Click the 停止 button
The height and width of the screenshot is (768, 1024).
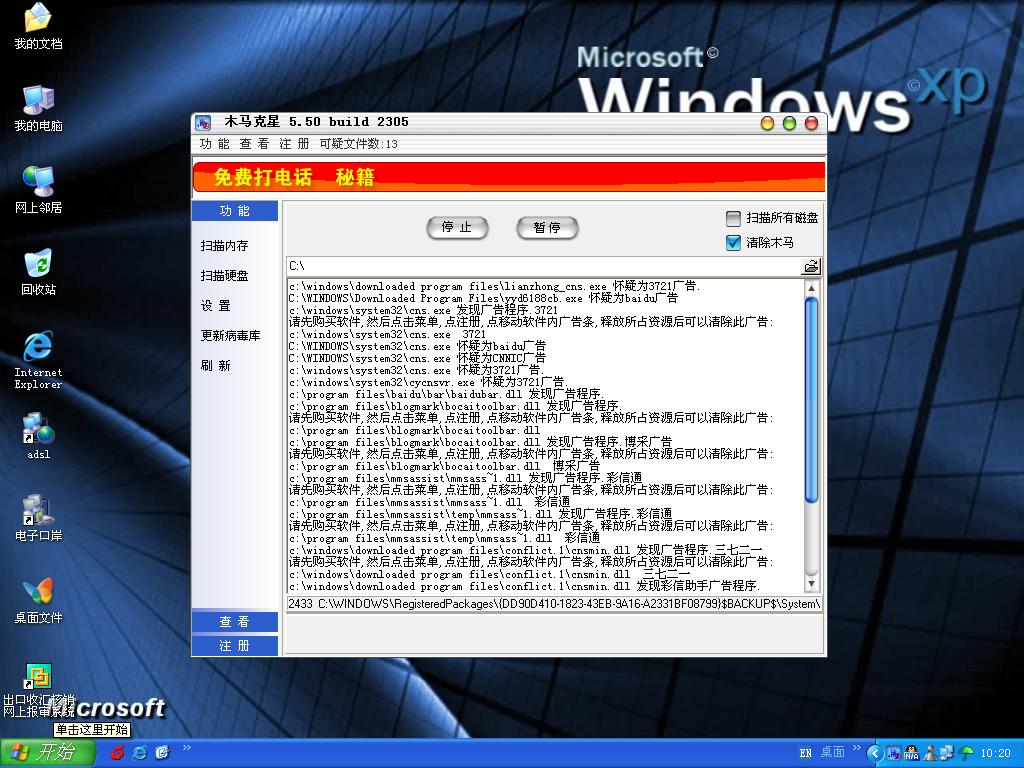(x=457, y=227)
